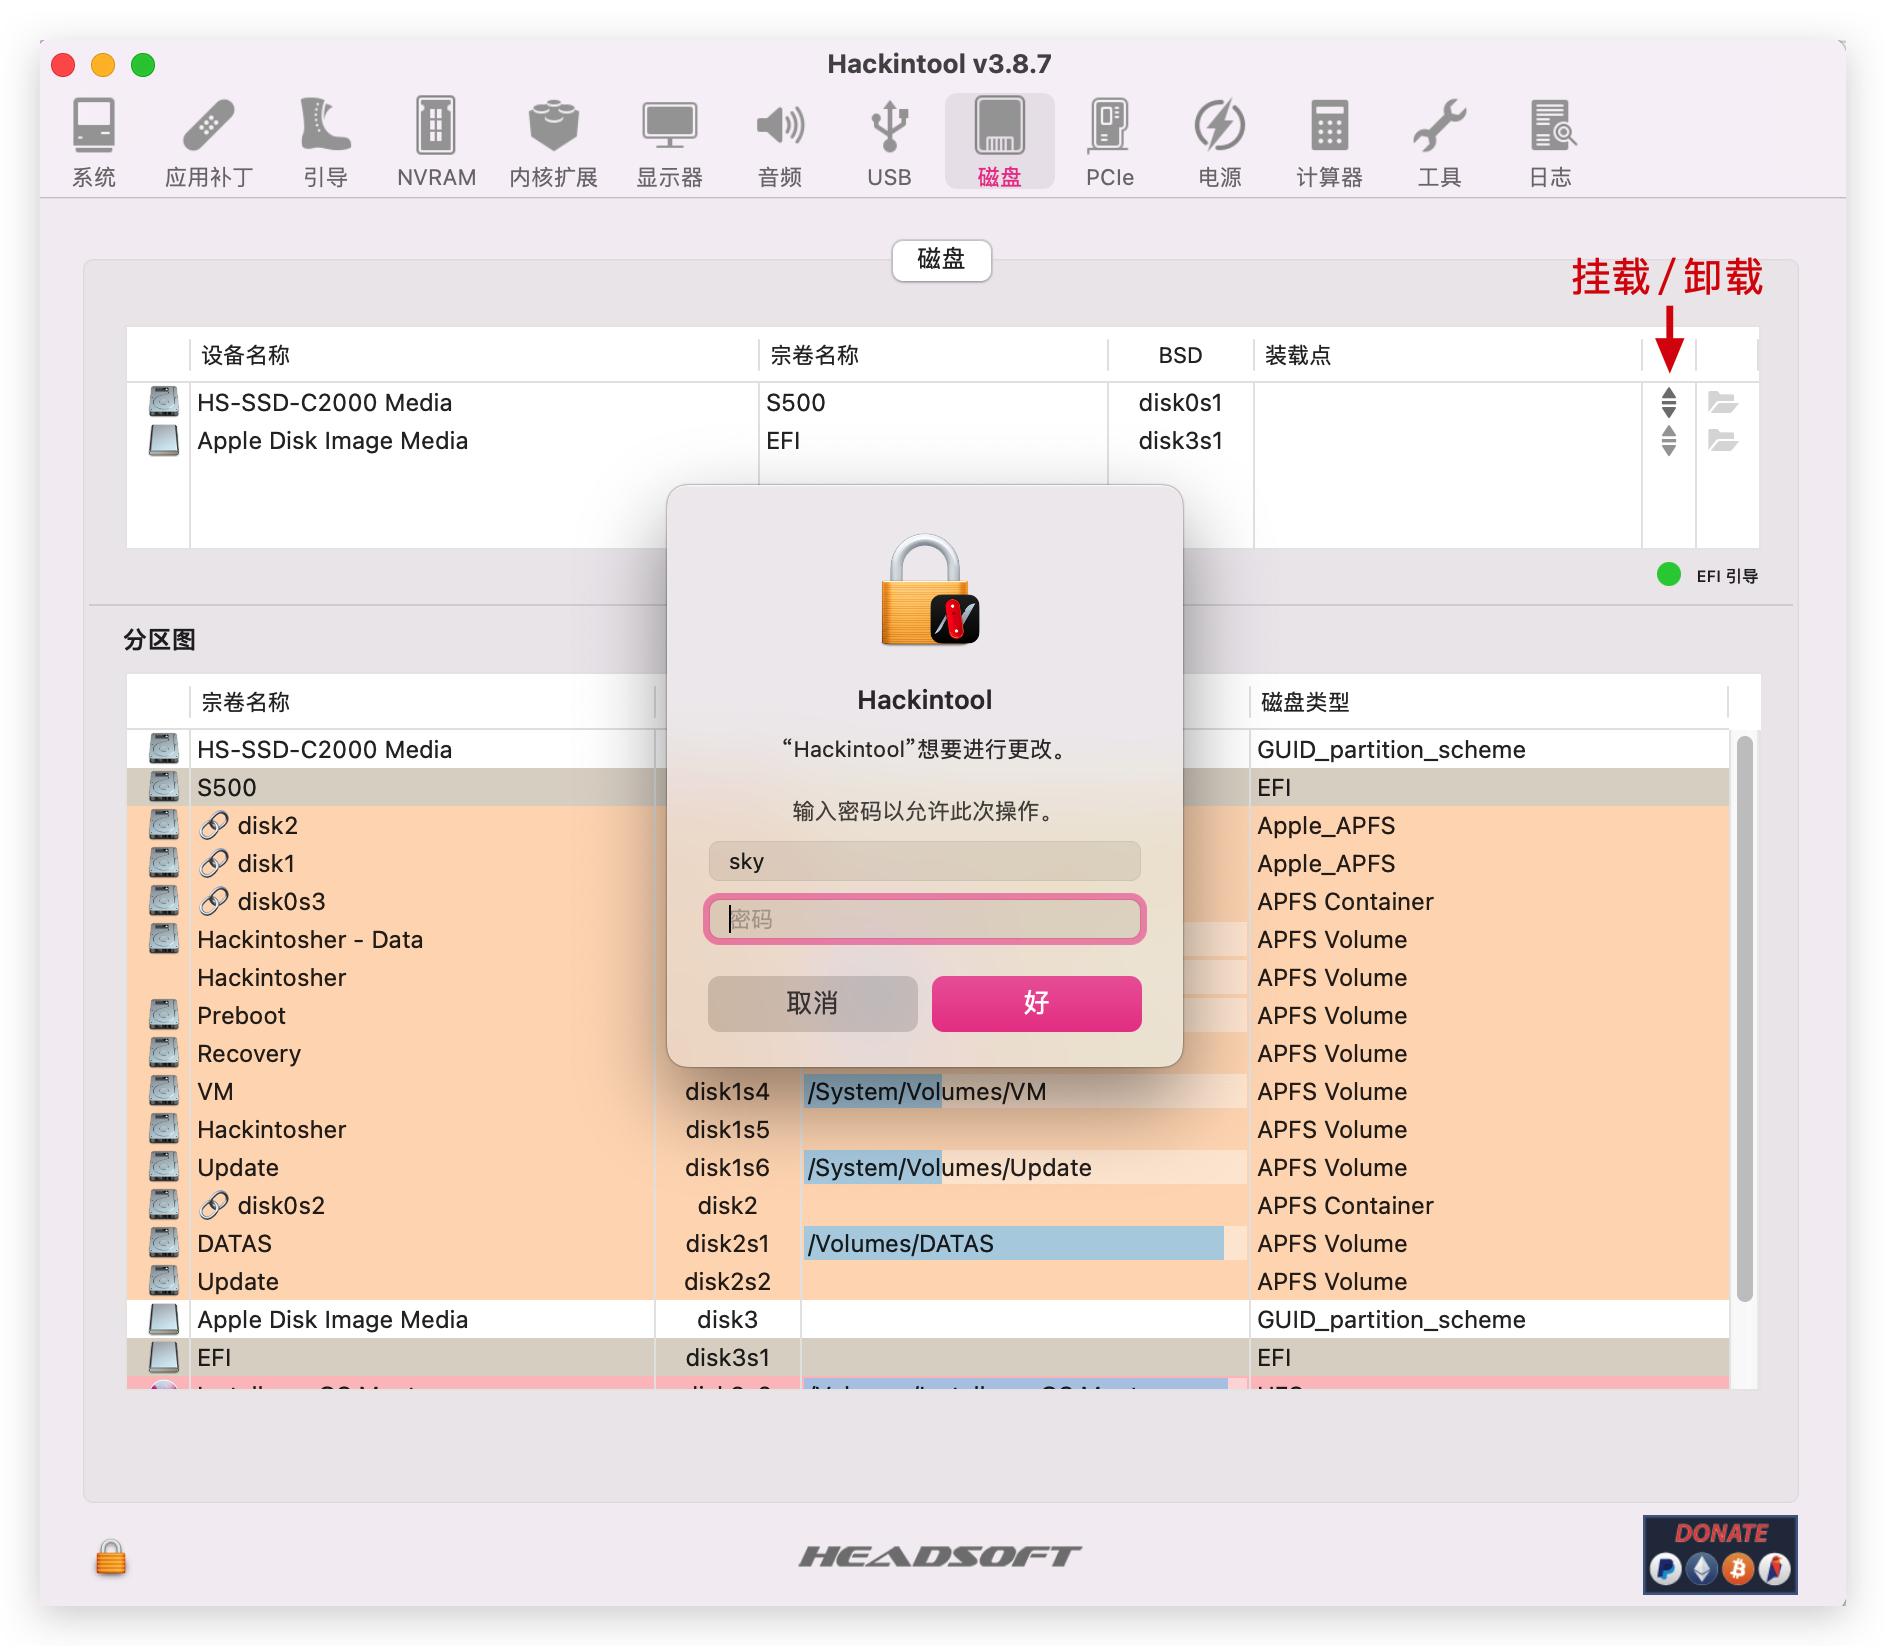Open the 系统 (System) toolbar tab
Screen dimensions: 1886x1646
click(x=94, y=142)
